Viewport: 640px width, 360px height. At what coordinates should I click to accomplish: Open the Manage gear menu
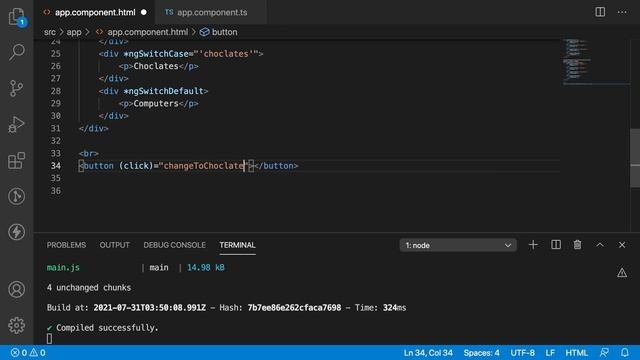point(16,325)
